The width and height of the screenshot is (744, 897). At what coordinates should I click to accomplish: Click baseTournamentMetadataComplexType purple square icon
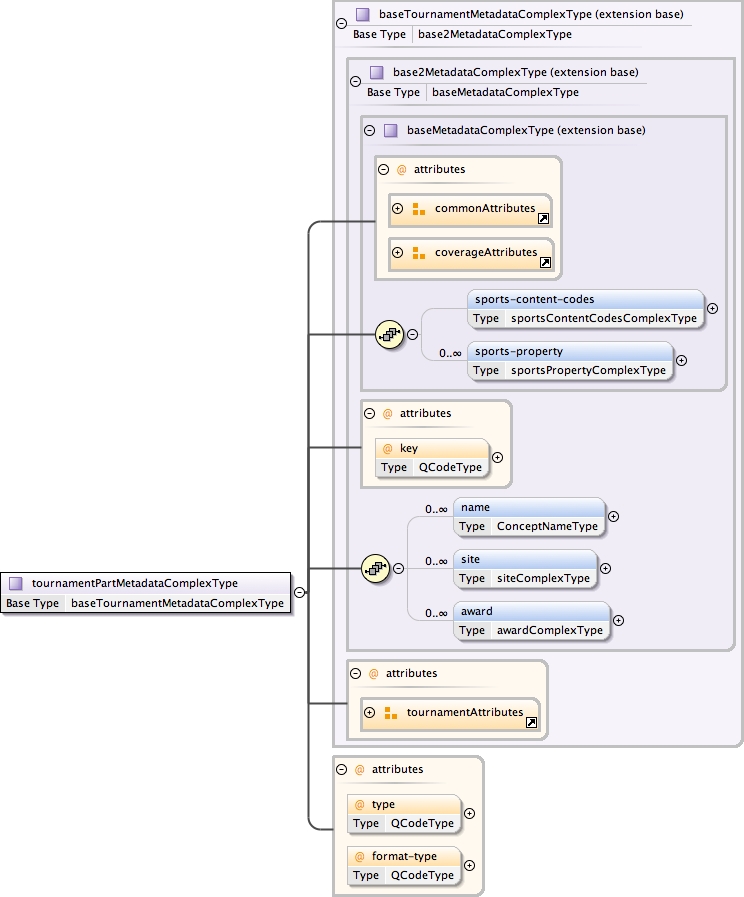(363, 15)
